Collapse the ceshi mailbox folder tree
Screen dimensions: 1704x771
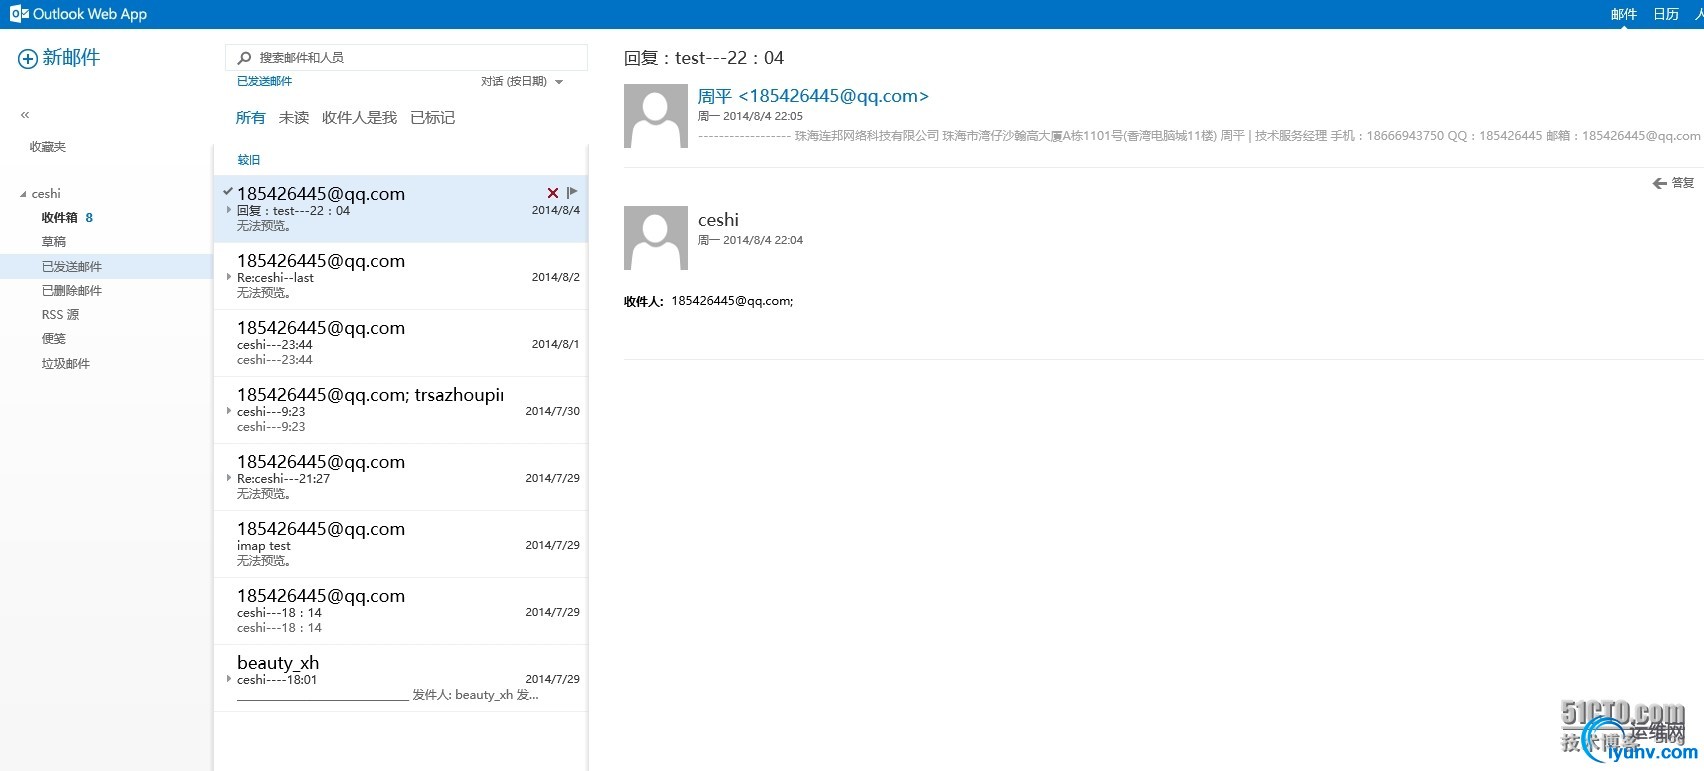point(24,194)
